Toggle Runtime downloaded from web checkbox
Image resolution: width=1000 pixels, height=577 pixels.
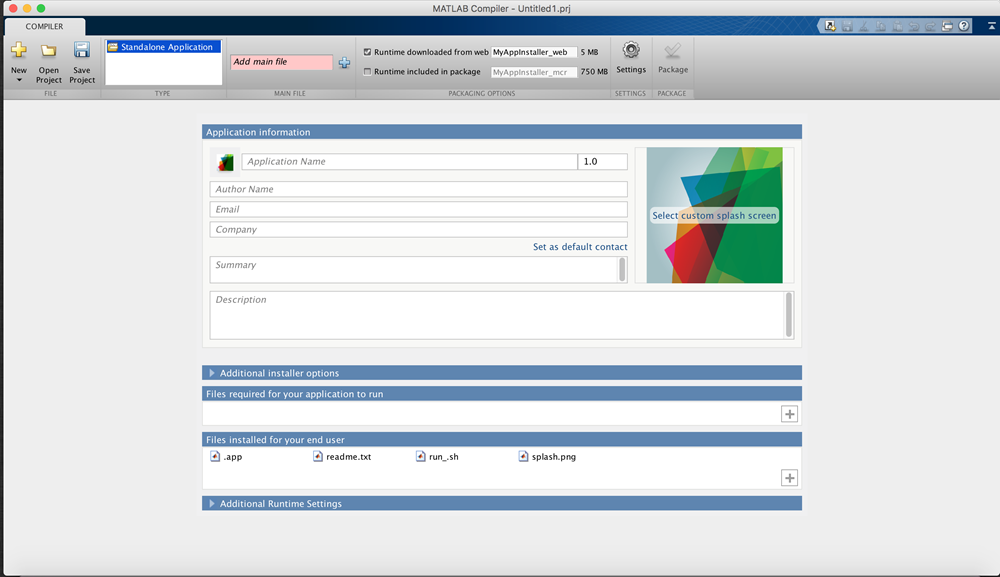coord(367,52)
